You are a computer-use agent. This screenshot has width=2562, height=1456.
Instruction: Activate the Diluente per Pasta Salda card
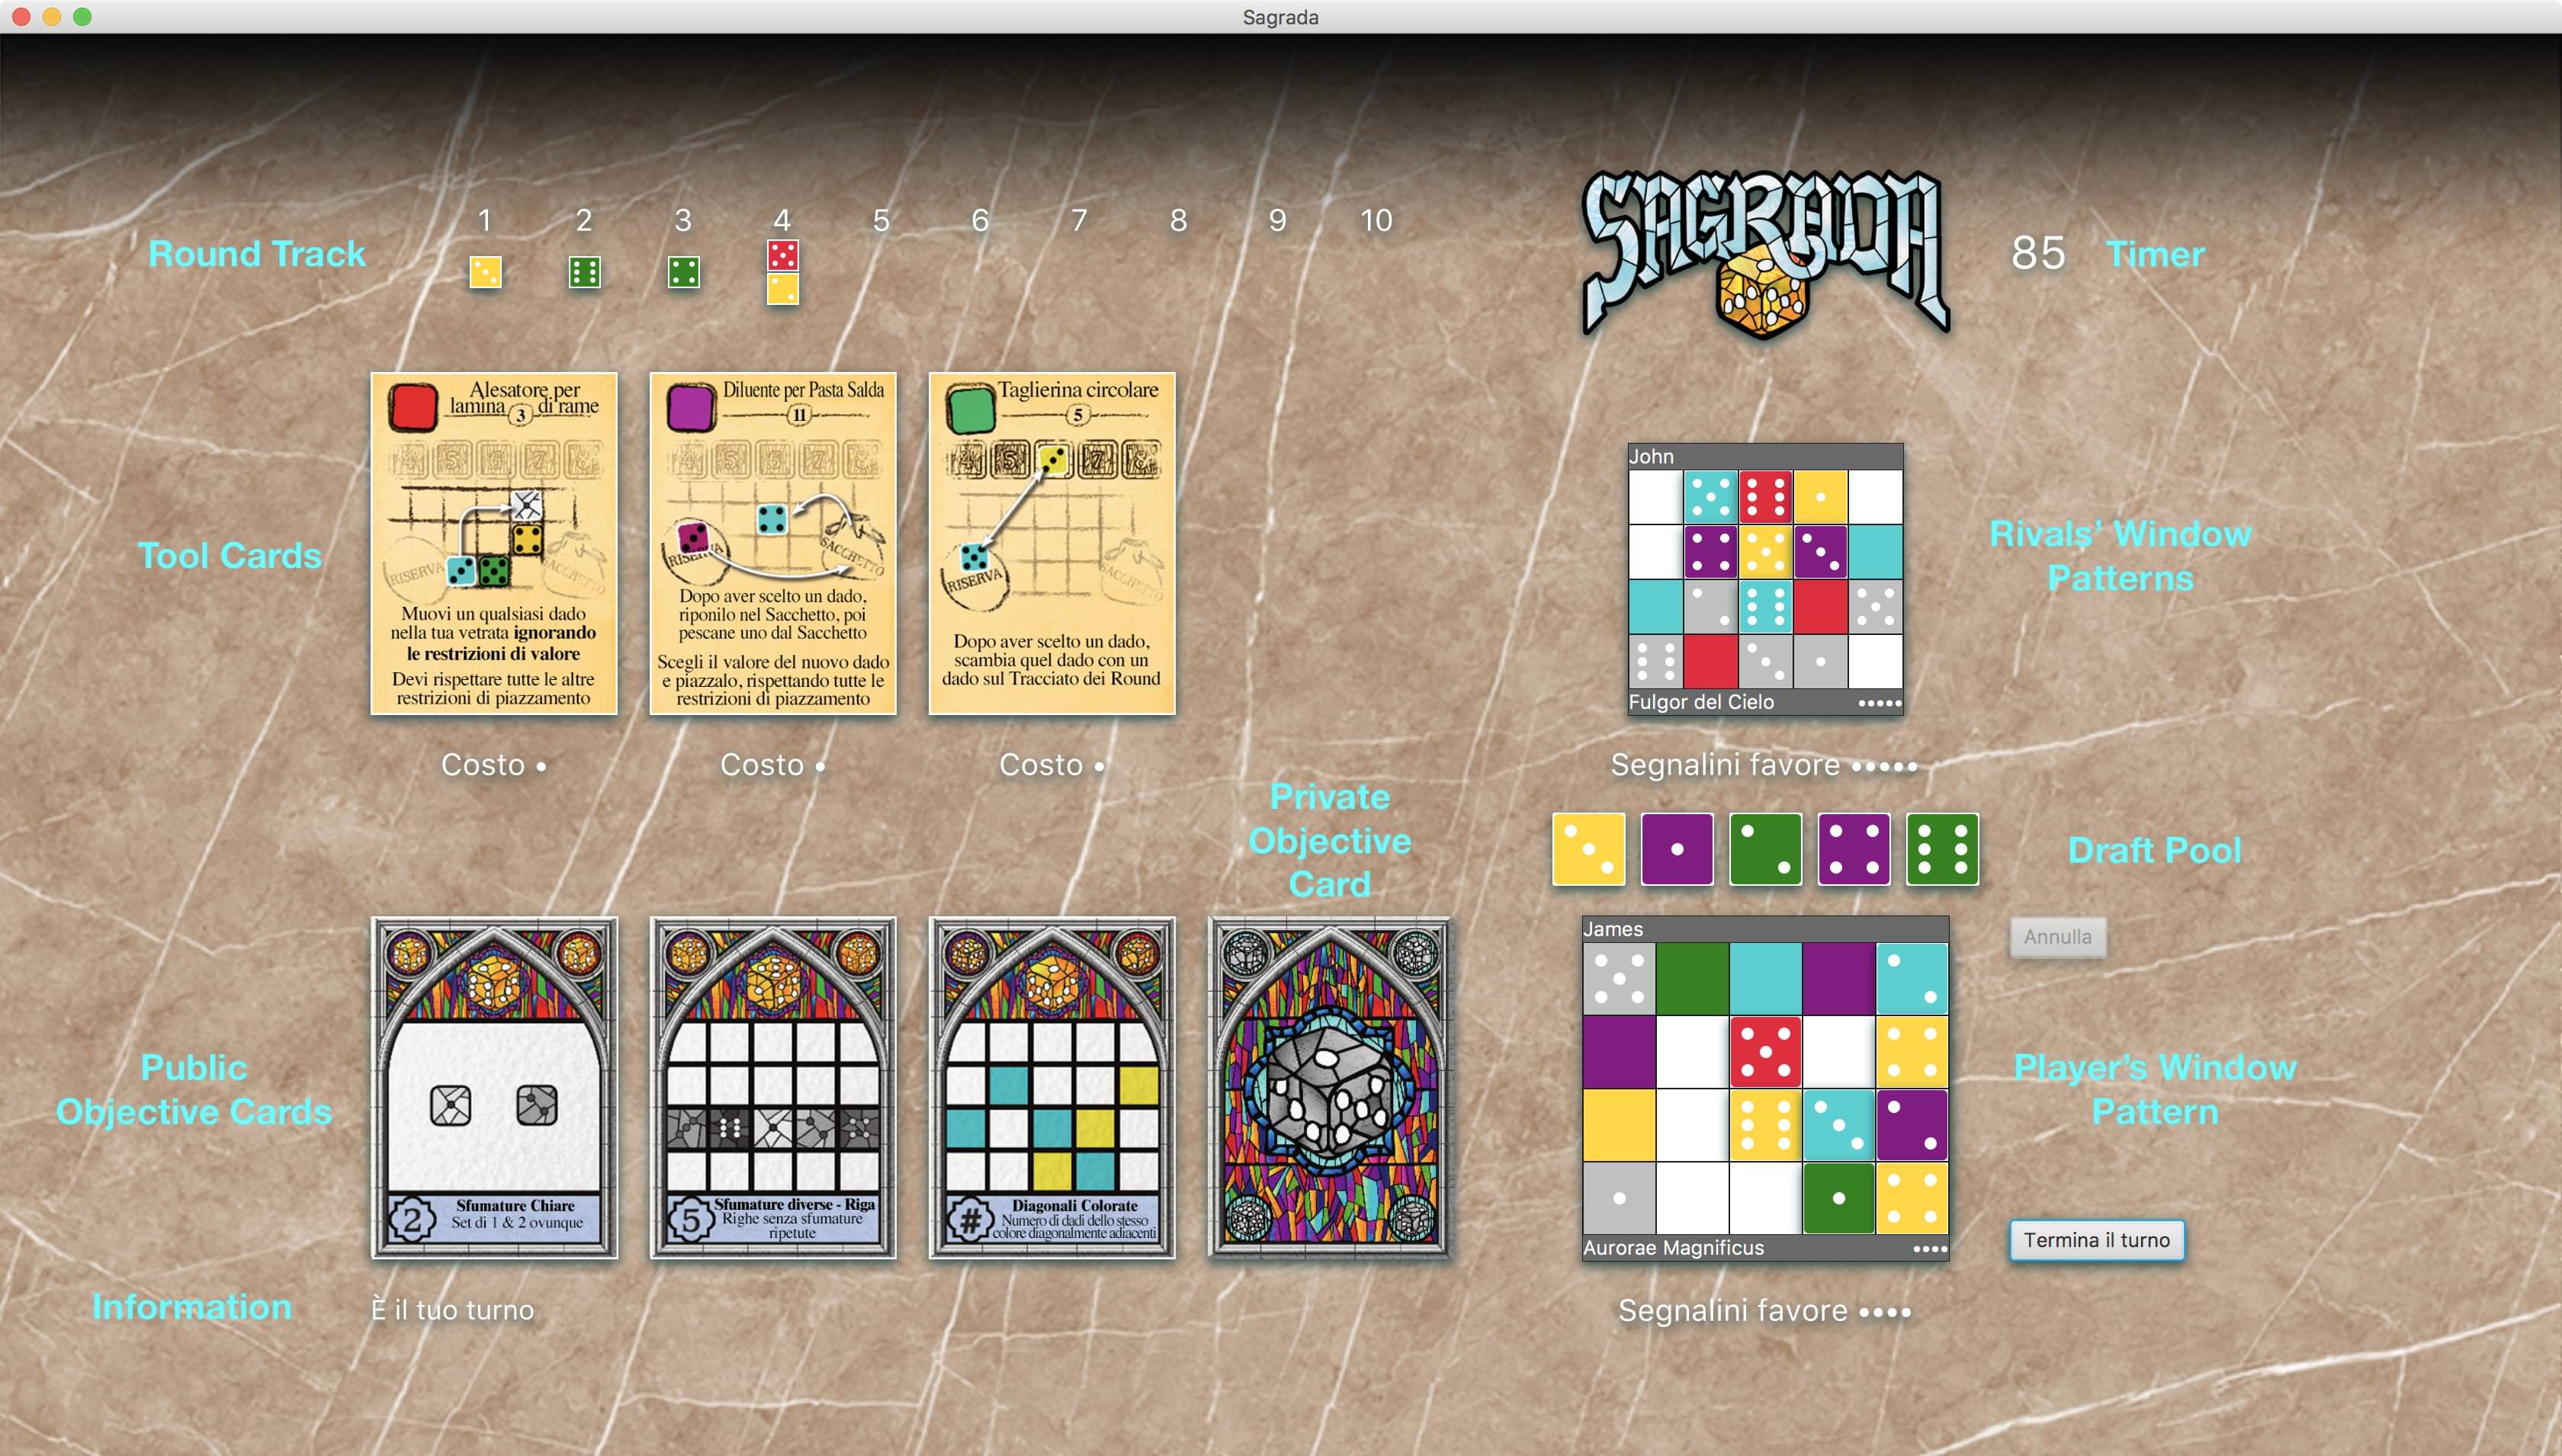(772, 543)
